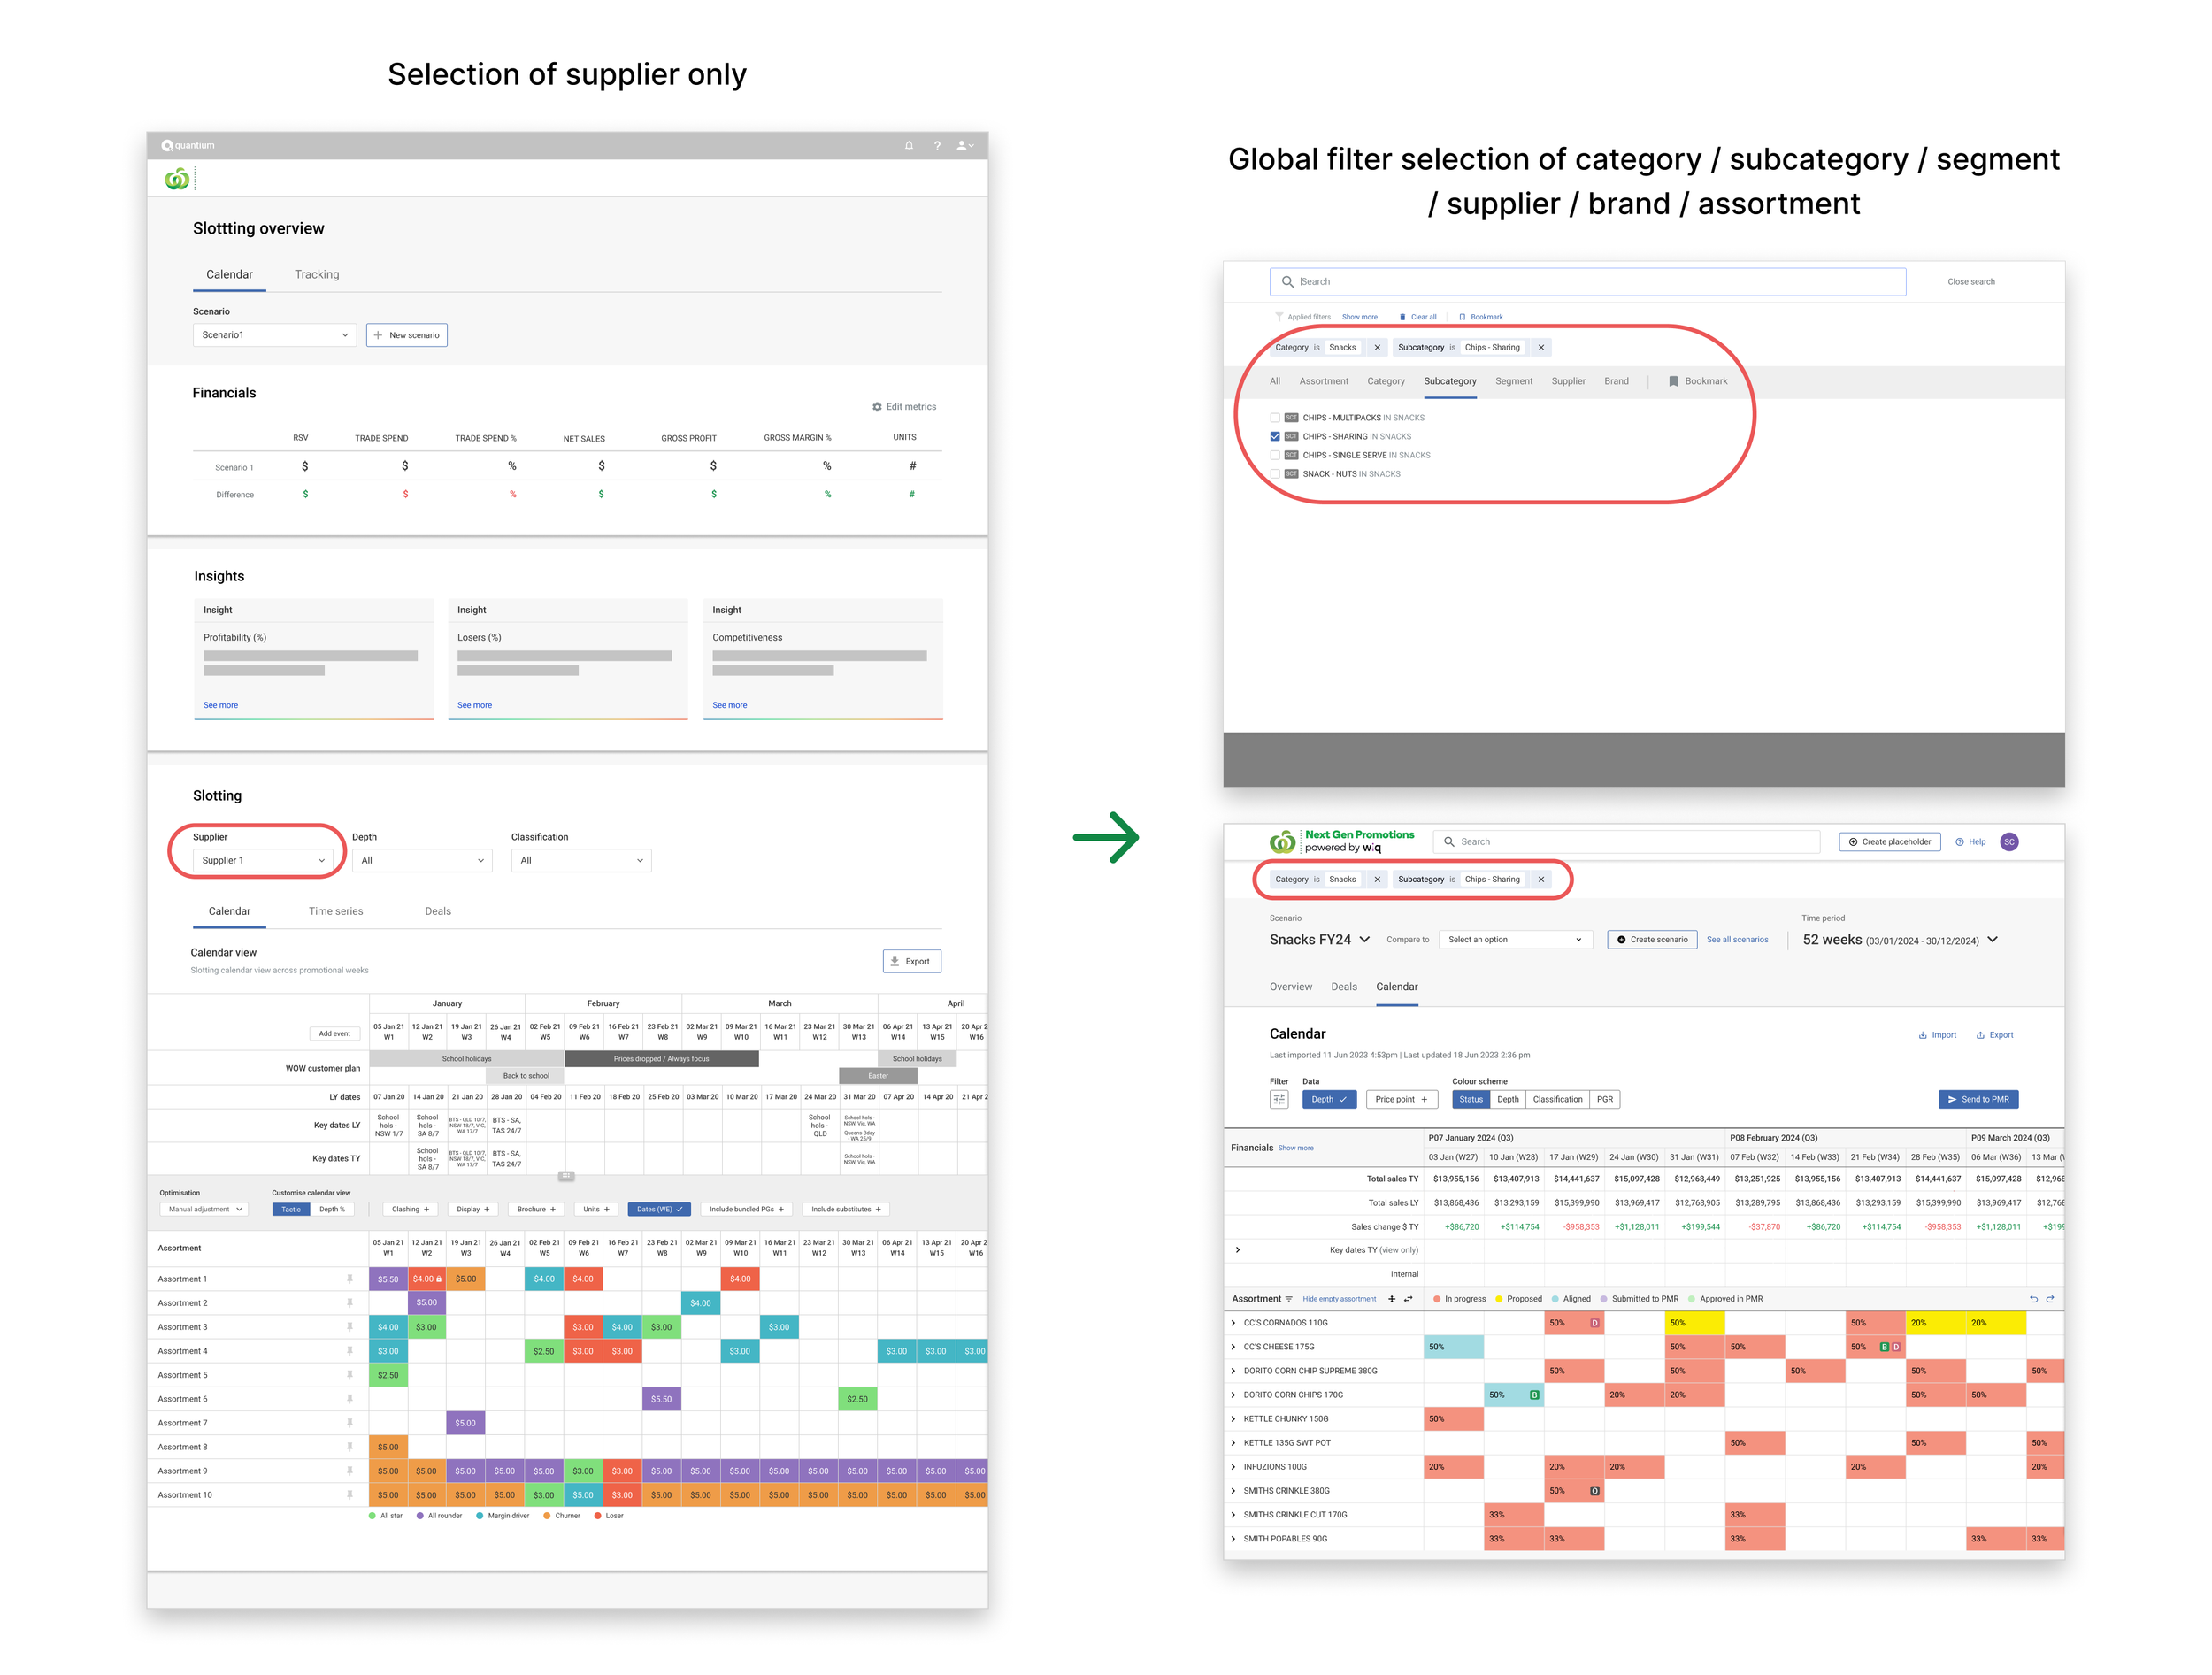Select the Segment filter tab
The width and height of the screenshot is (2212, 1675).
coord(1513,381)
